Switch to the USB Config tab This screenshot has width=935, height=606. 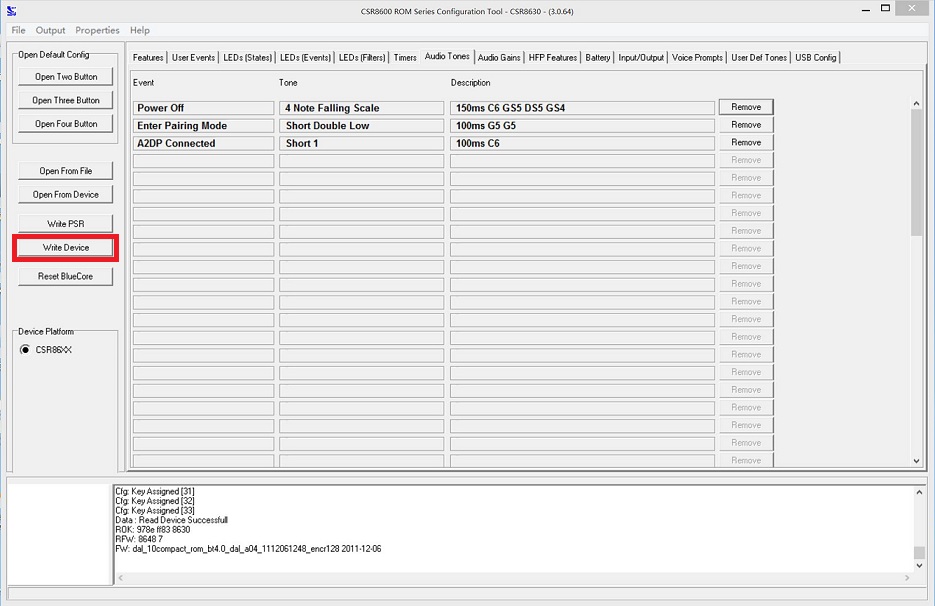816,57
